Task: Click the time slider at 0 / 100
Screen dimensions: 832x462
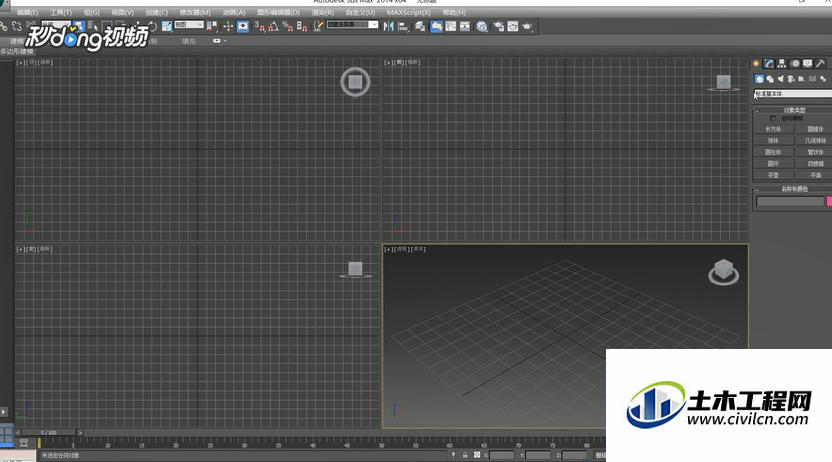Action: (x=48, y=433)
